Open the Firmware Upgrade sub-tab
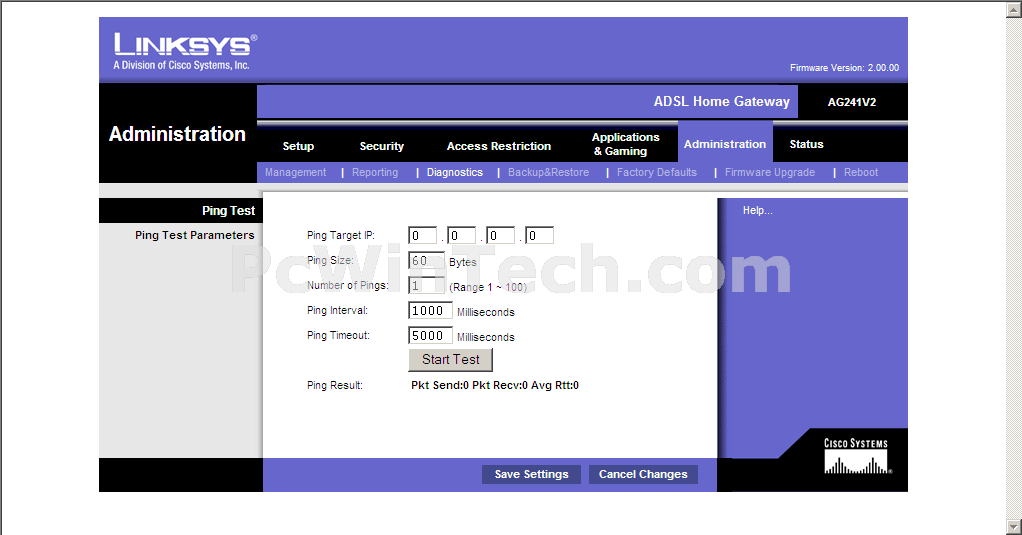Image resolution: width=1022 pixels, height=535 pixels. [x=770, y=172]
